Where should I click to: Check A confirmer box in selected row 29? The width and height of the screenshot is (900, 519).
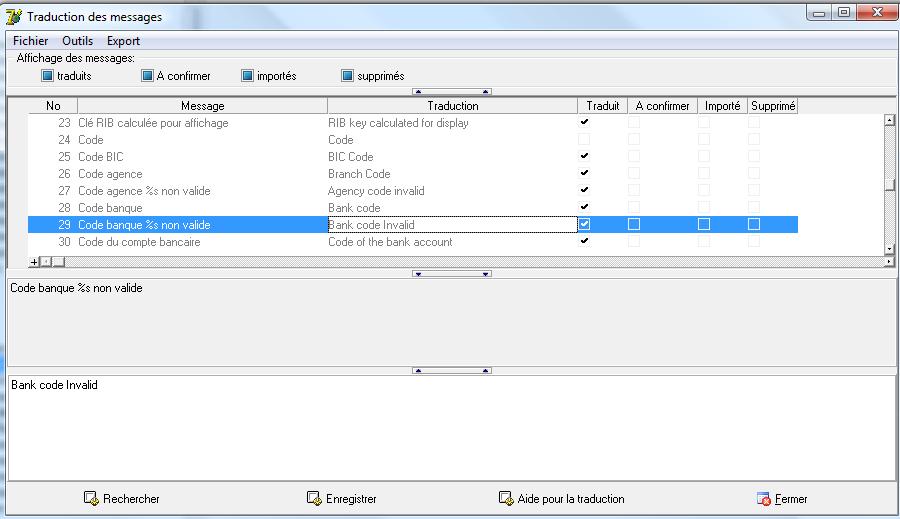point(634,224)
